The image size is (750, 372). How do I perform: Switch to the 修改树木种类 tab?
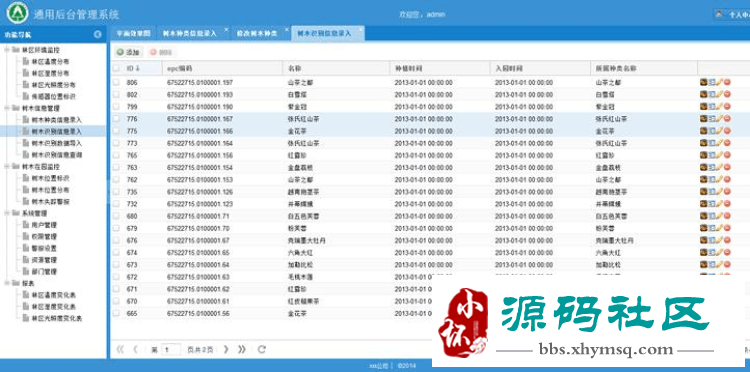[x=256, y=33]
